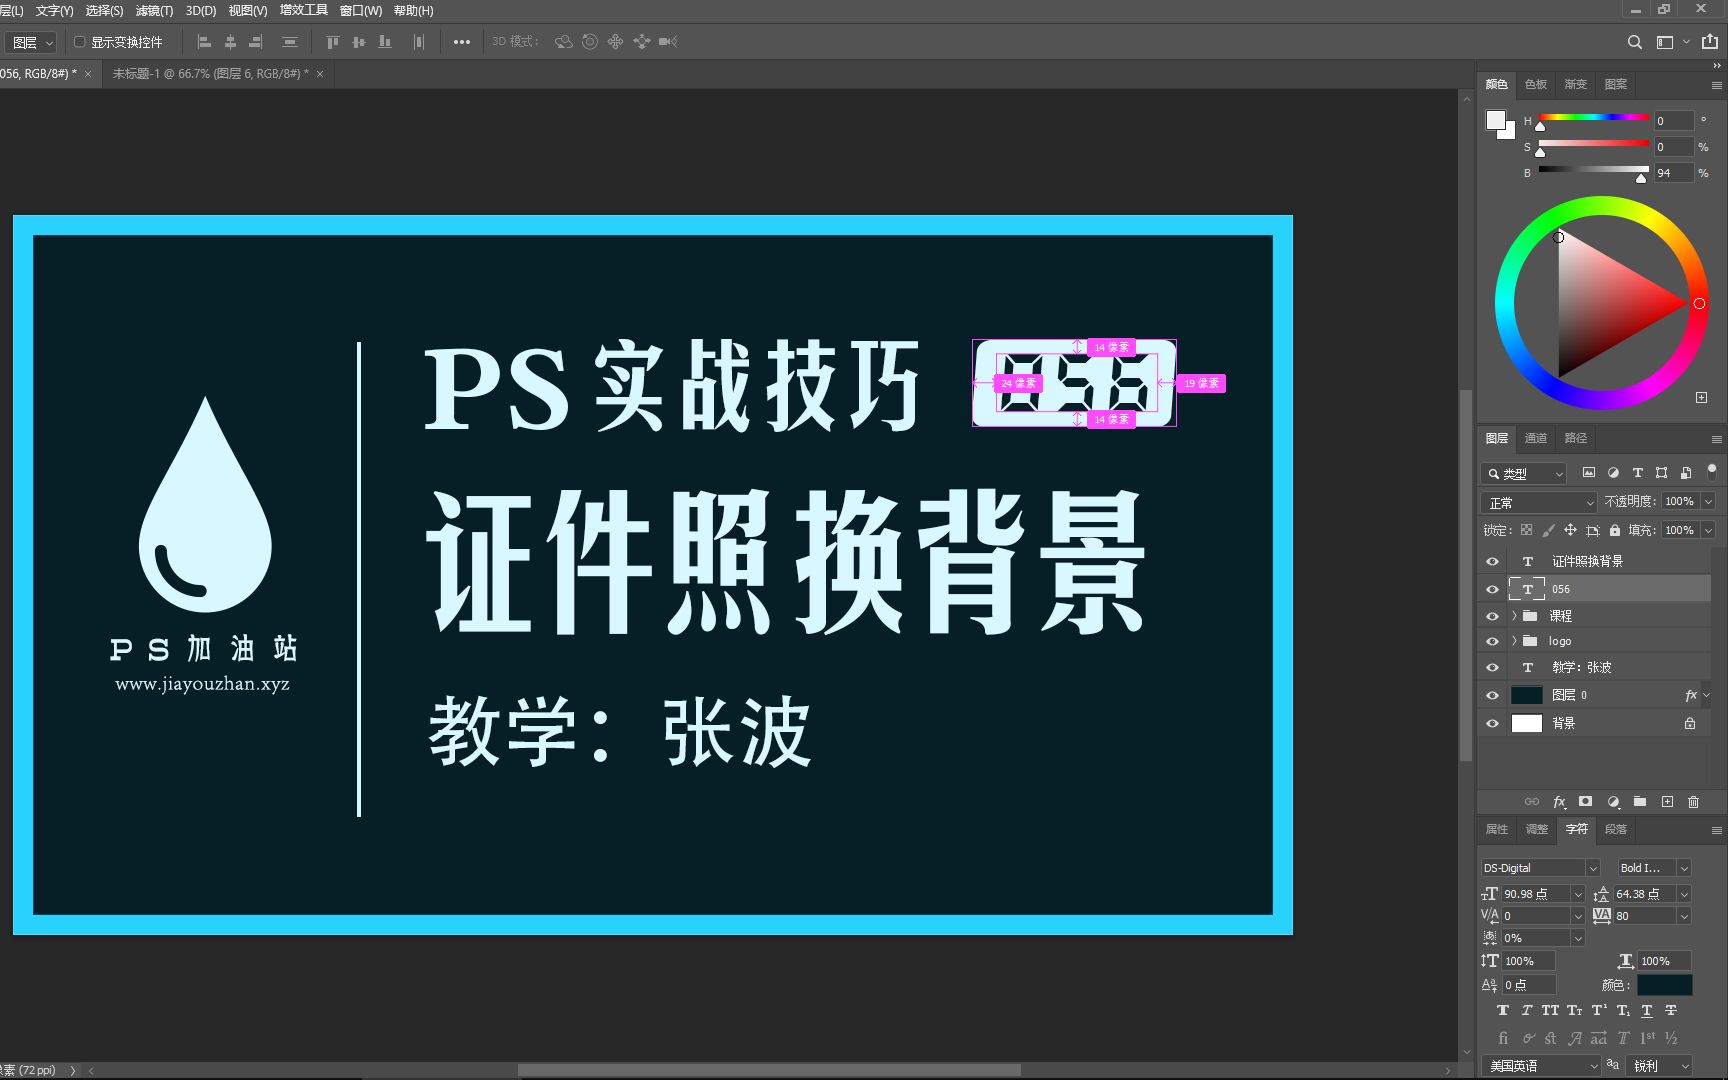
Task: Open the 图层 auto-select dropdown in options bar
Action: pos(33,42)
